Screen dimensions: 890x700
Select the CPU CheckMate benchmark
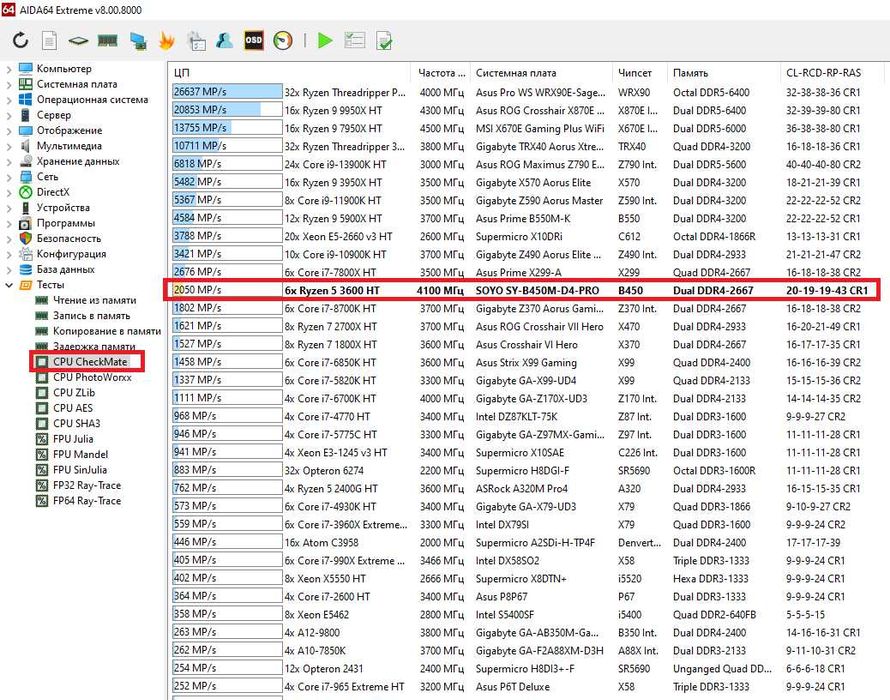point(90,362)
